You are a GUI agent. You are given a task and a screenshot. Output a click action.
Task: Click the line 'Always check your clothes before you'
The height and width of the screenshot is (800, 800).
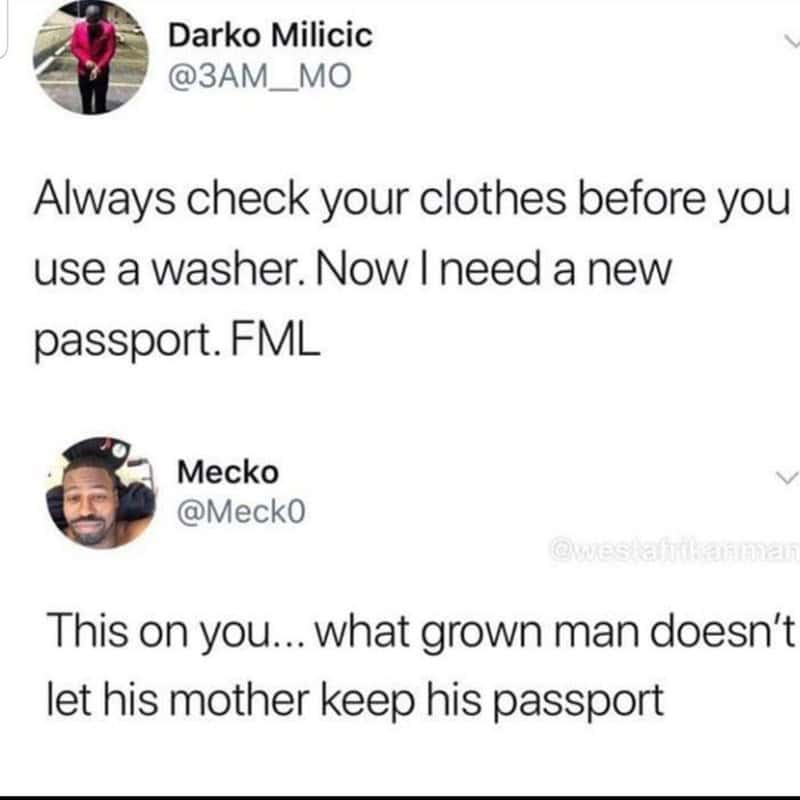click(x=412, y=200)
